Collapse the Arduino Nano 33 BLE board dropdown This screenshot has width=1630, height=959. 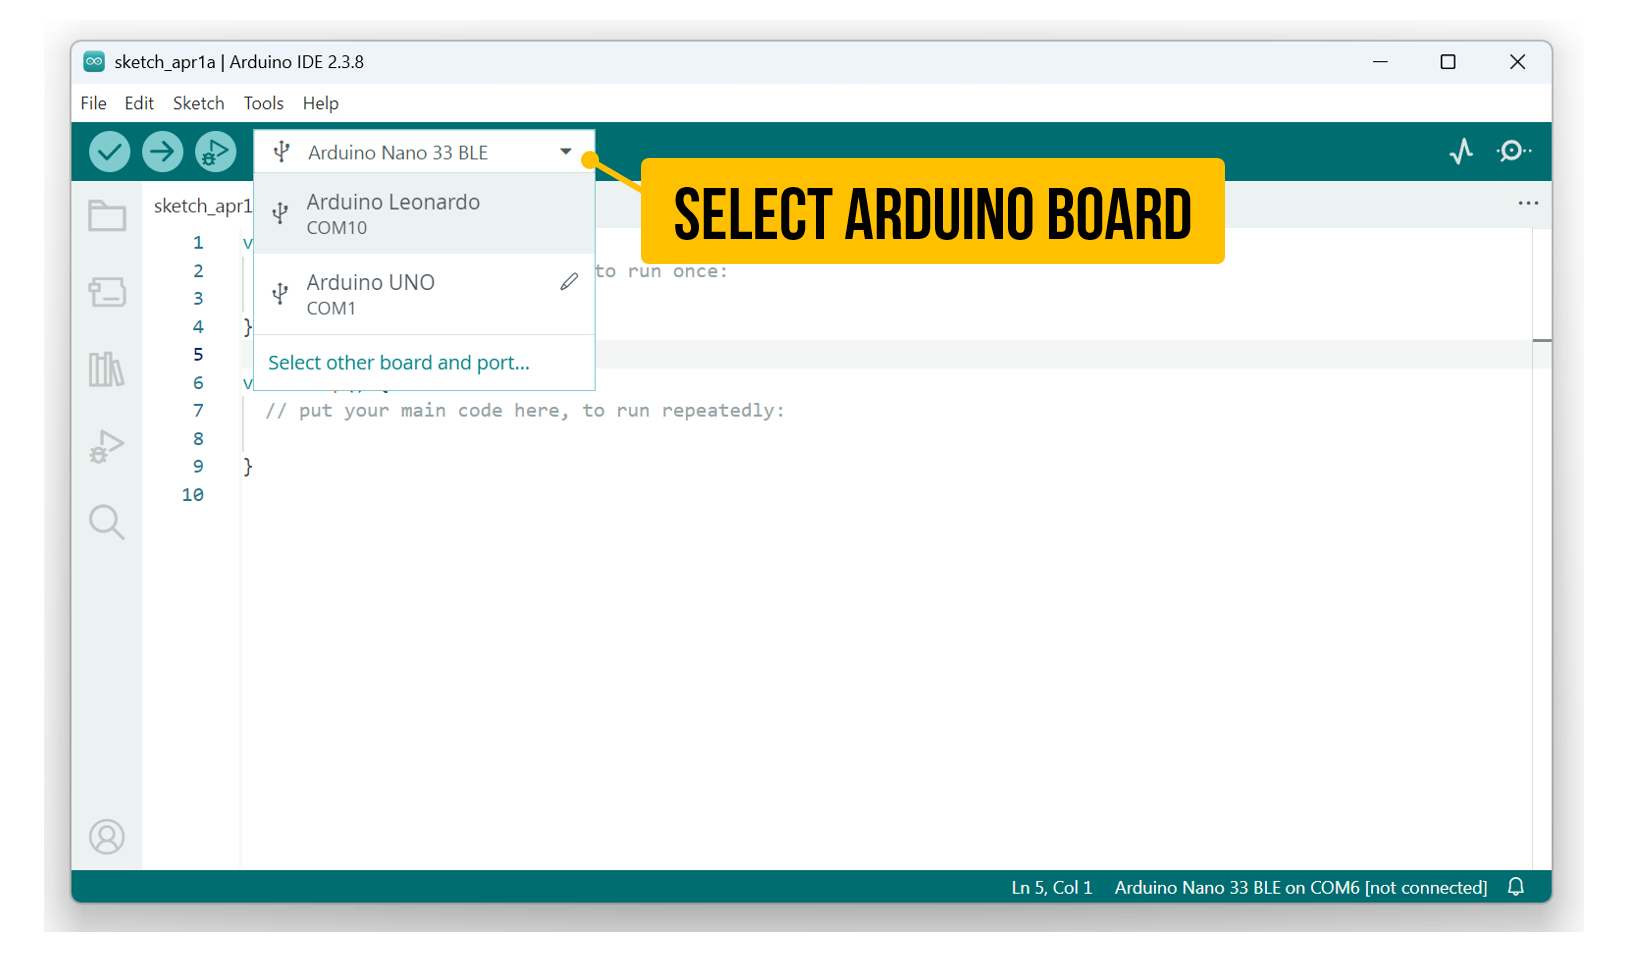425,152
